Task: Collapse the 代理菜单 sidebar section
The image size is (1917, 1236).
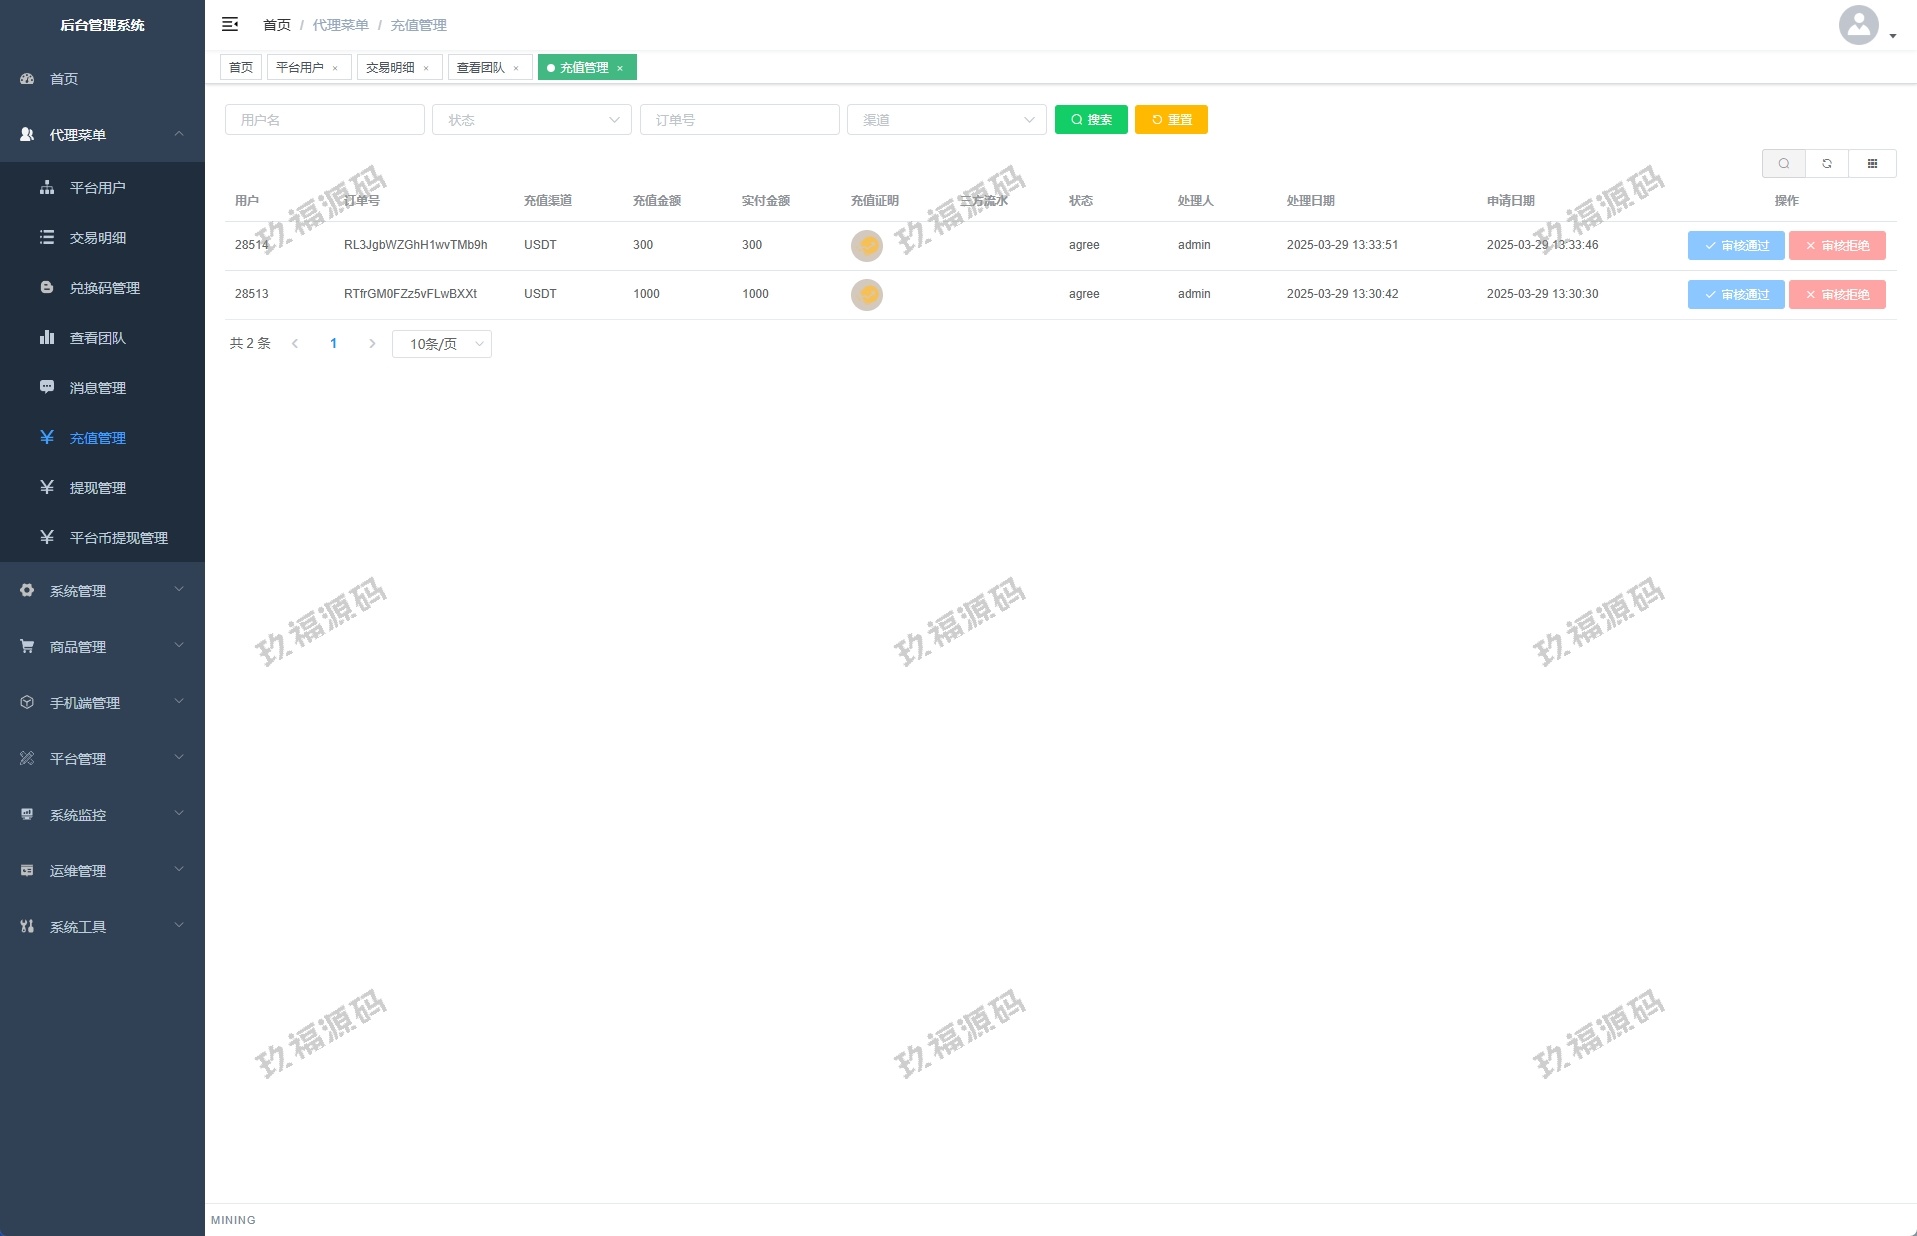Action: tap(102, 135)
